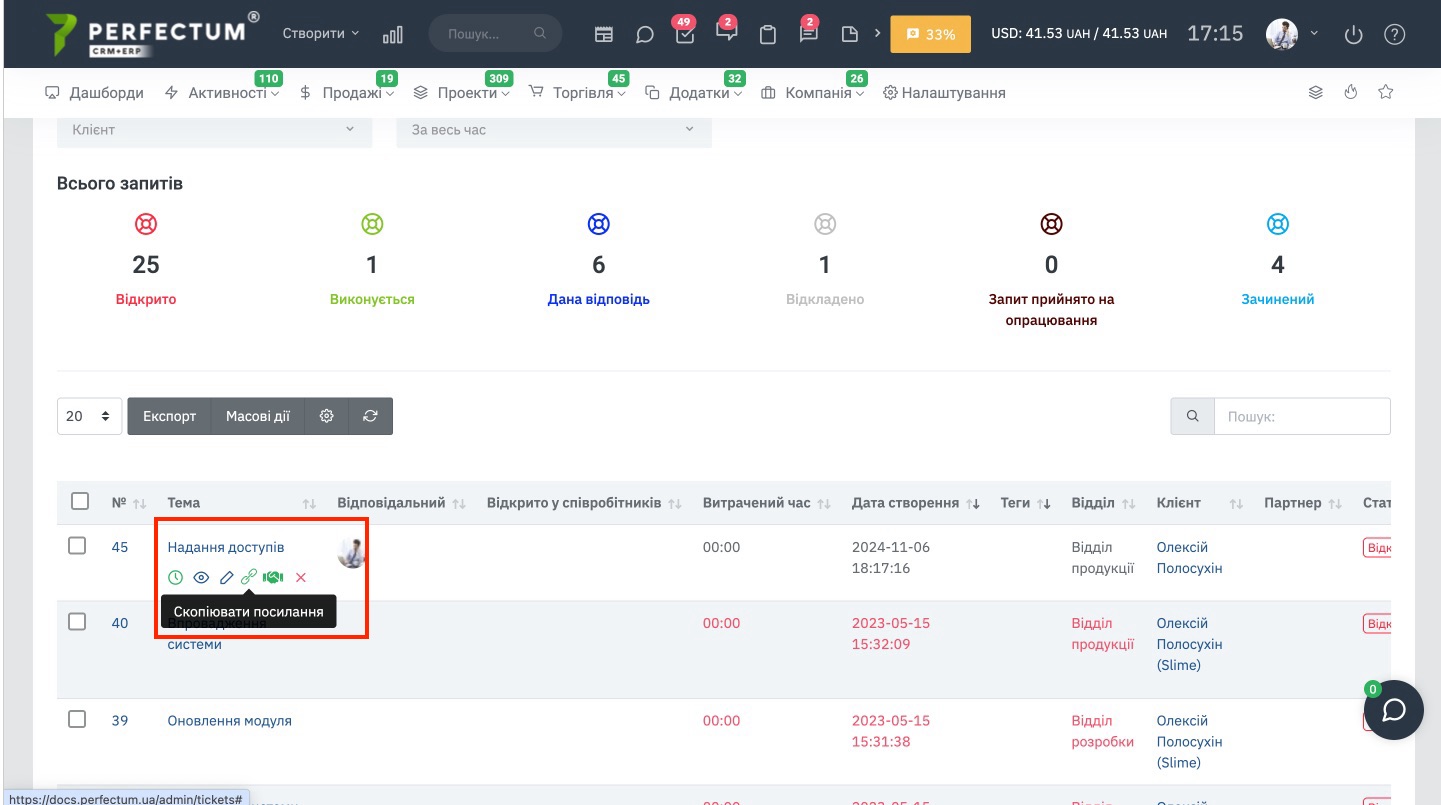
Task: Click the table settings gear button
Action: point(326,416)
